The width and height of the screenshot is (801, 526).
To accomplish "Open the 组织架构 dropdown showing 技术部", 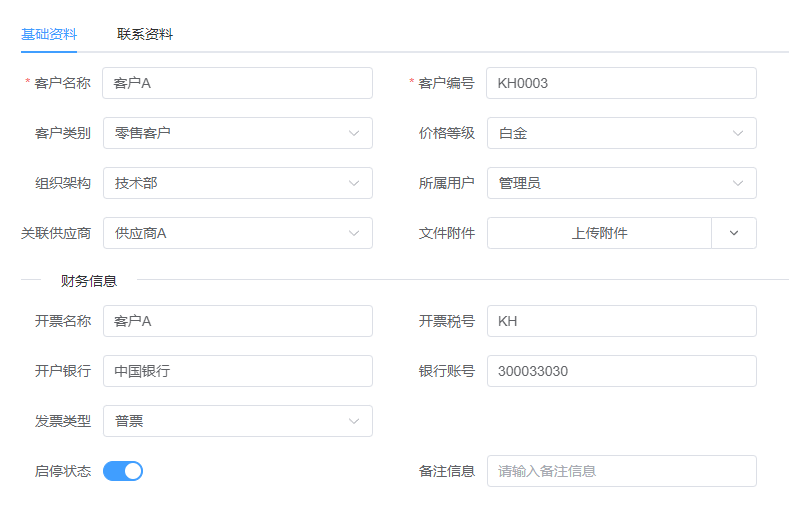I will tap(237, 183).
